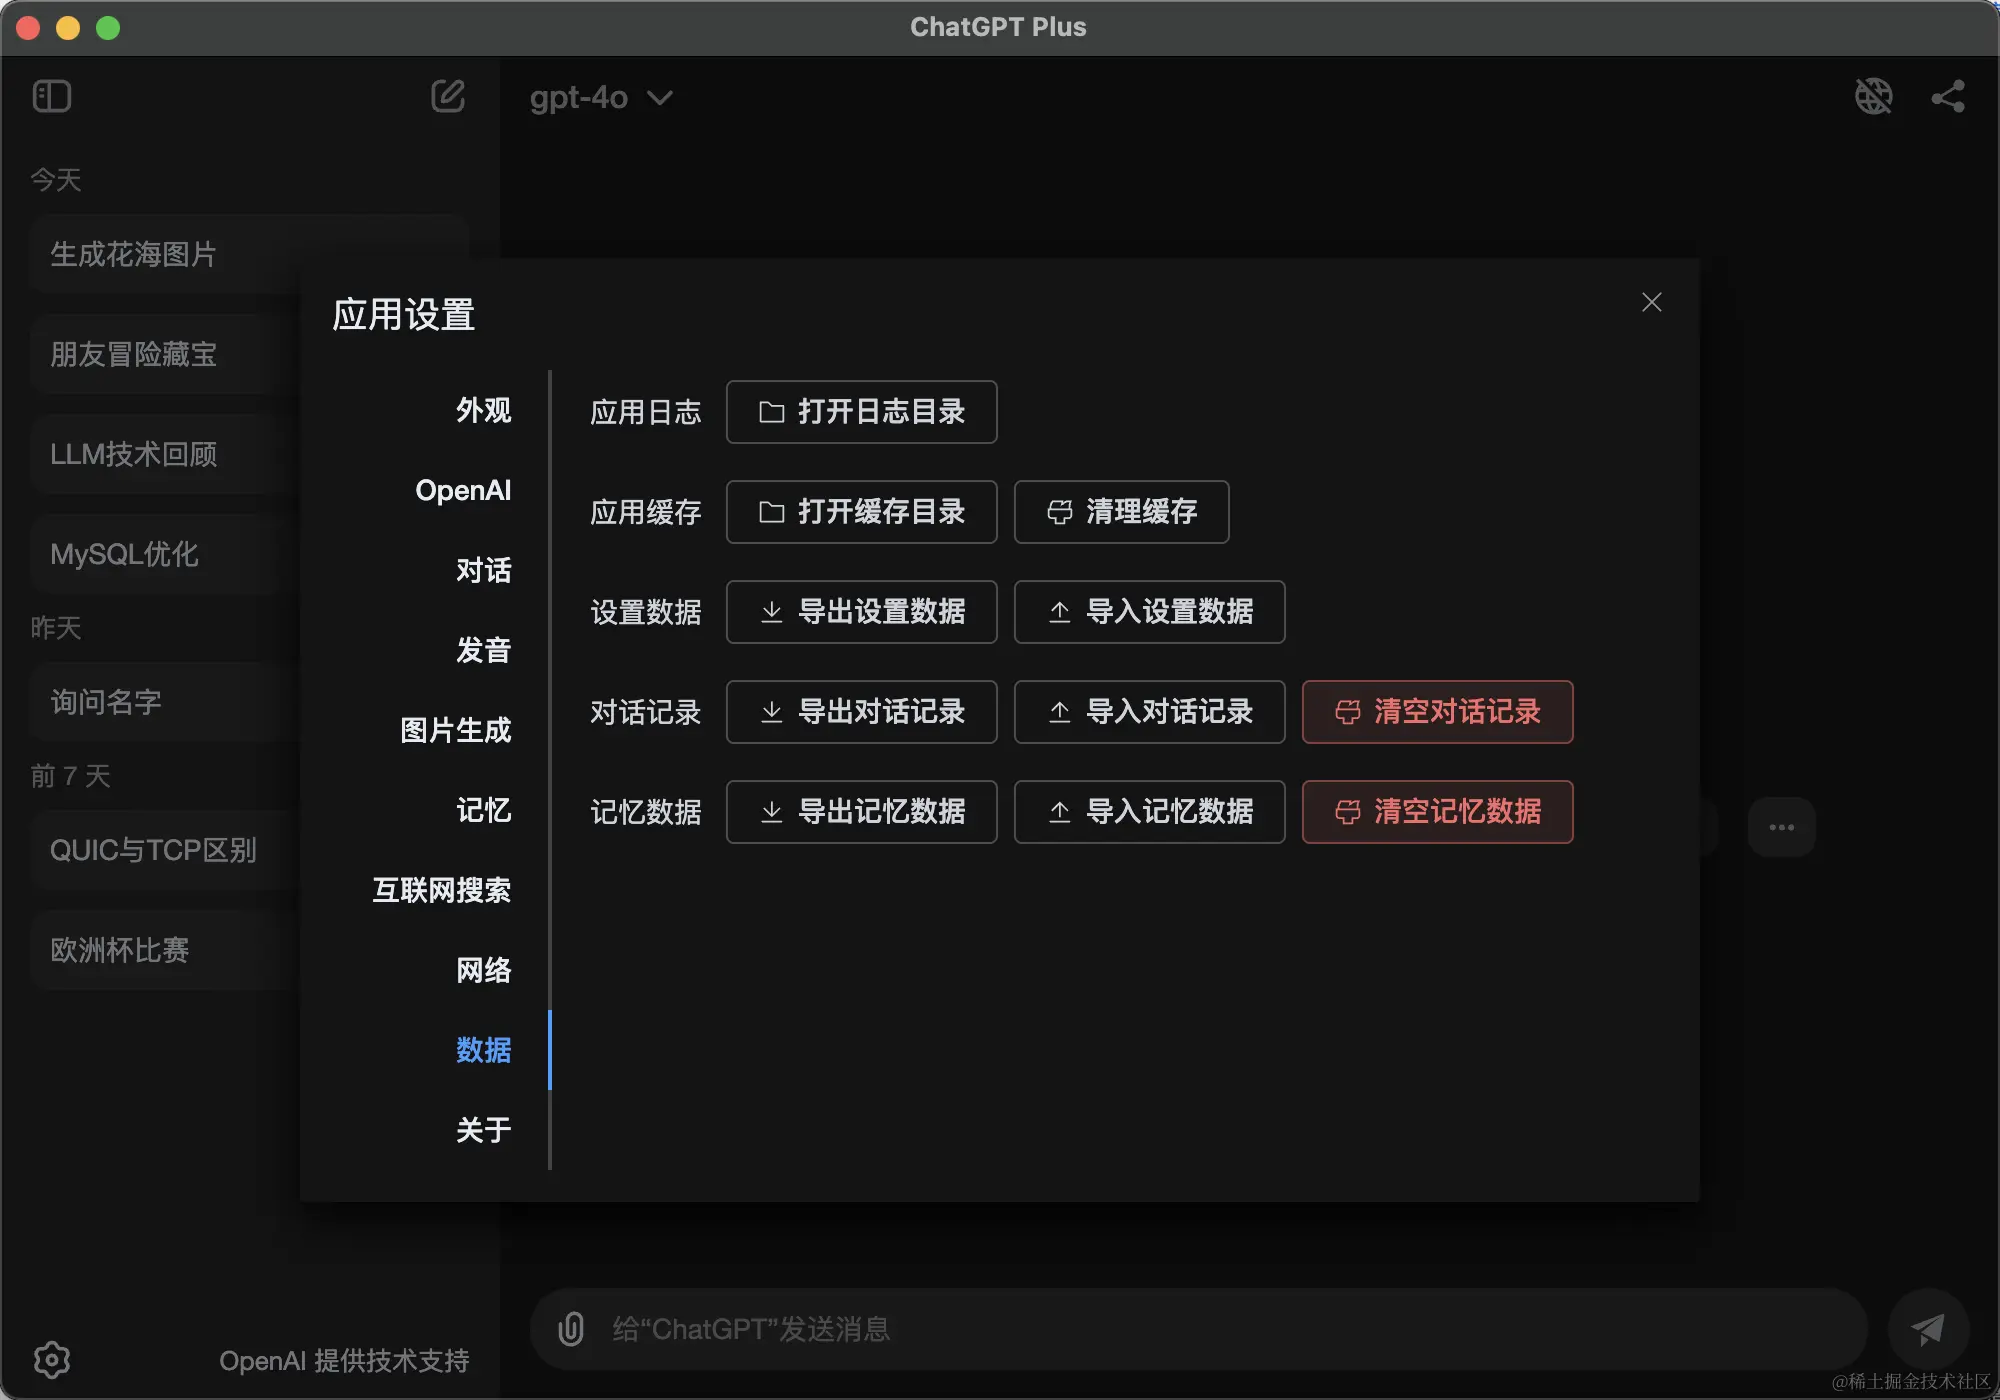Click the 清理缓存 button
Screen dimensions: 2000x1400
pos(1121,512)
